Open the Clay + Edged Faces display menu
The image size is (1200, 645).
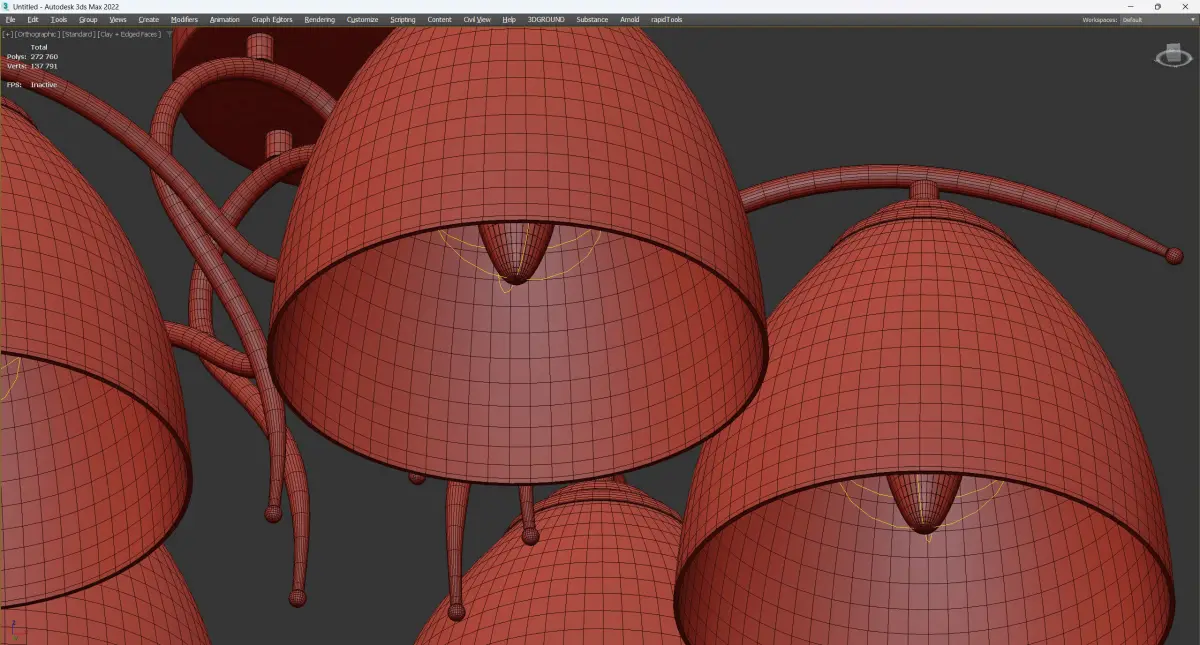point(129,34)
